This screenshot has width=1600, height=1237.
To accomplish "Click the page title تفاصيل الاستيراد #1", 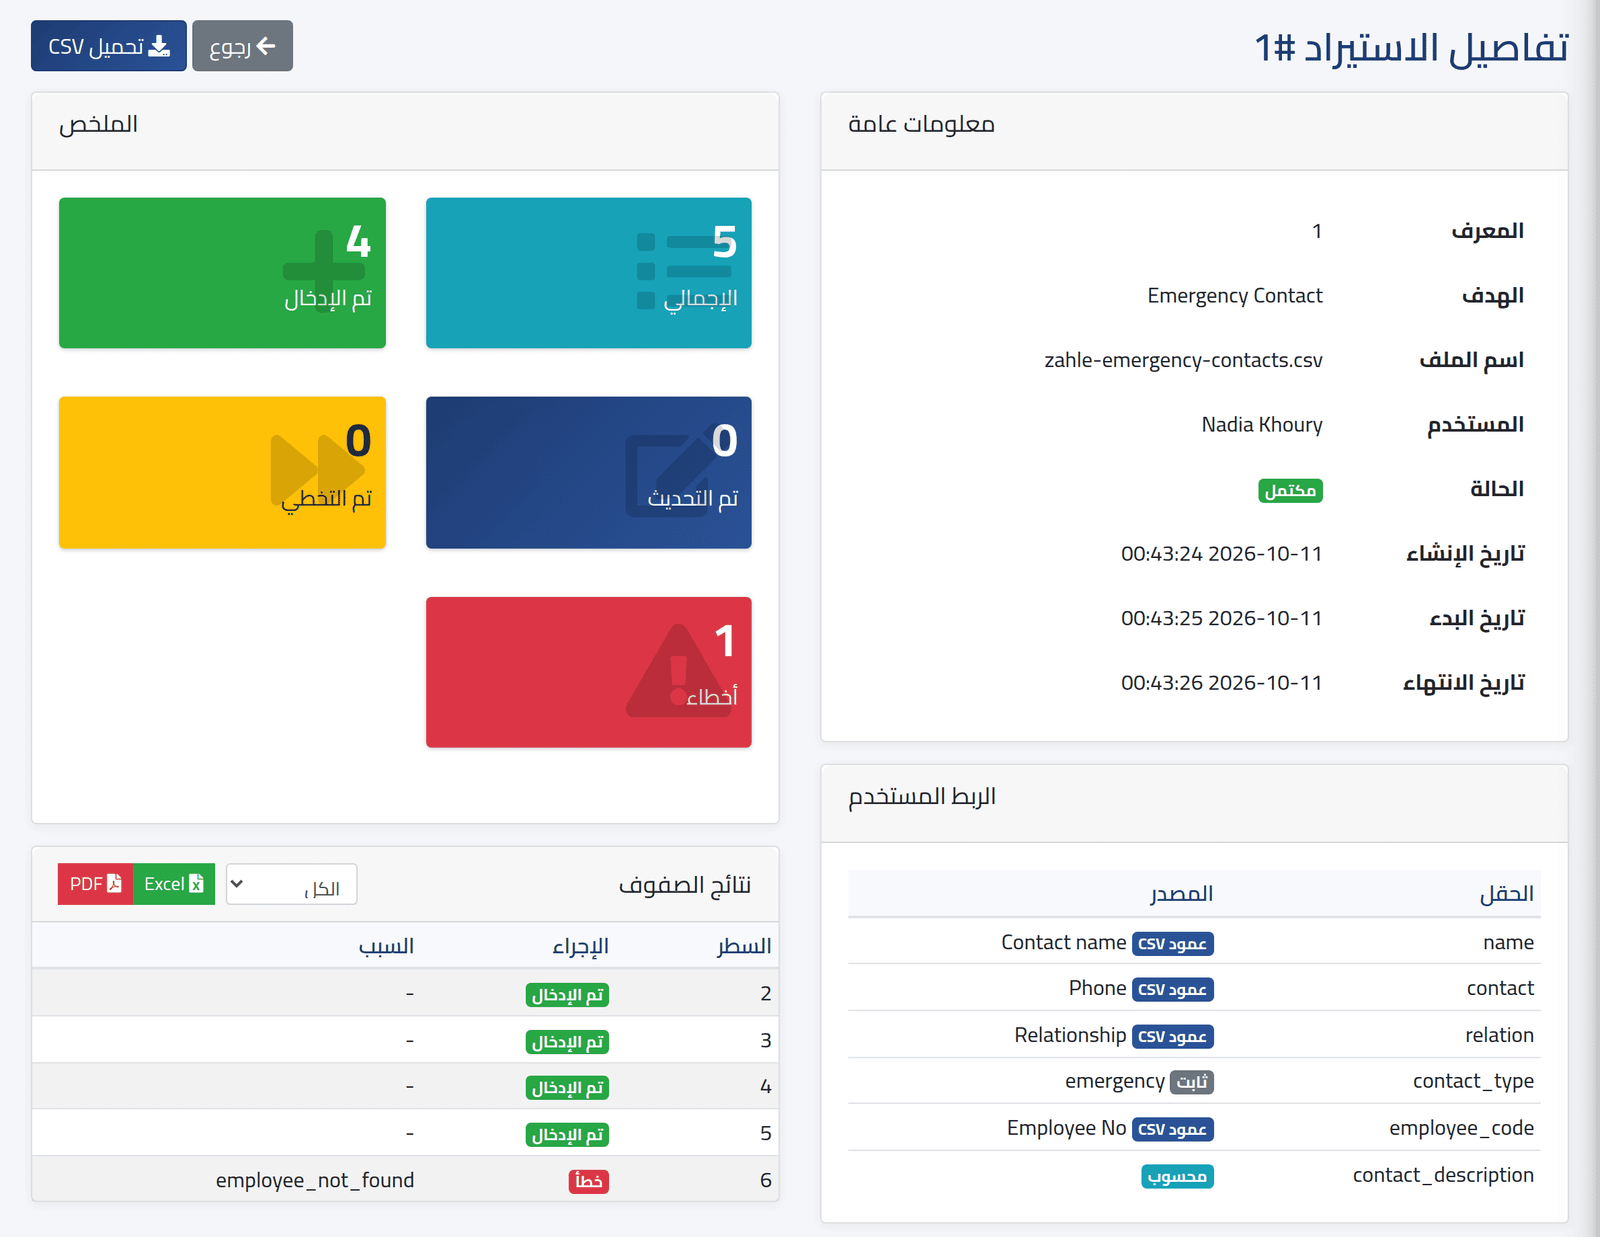I will (x=1412, y=47).
